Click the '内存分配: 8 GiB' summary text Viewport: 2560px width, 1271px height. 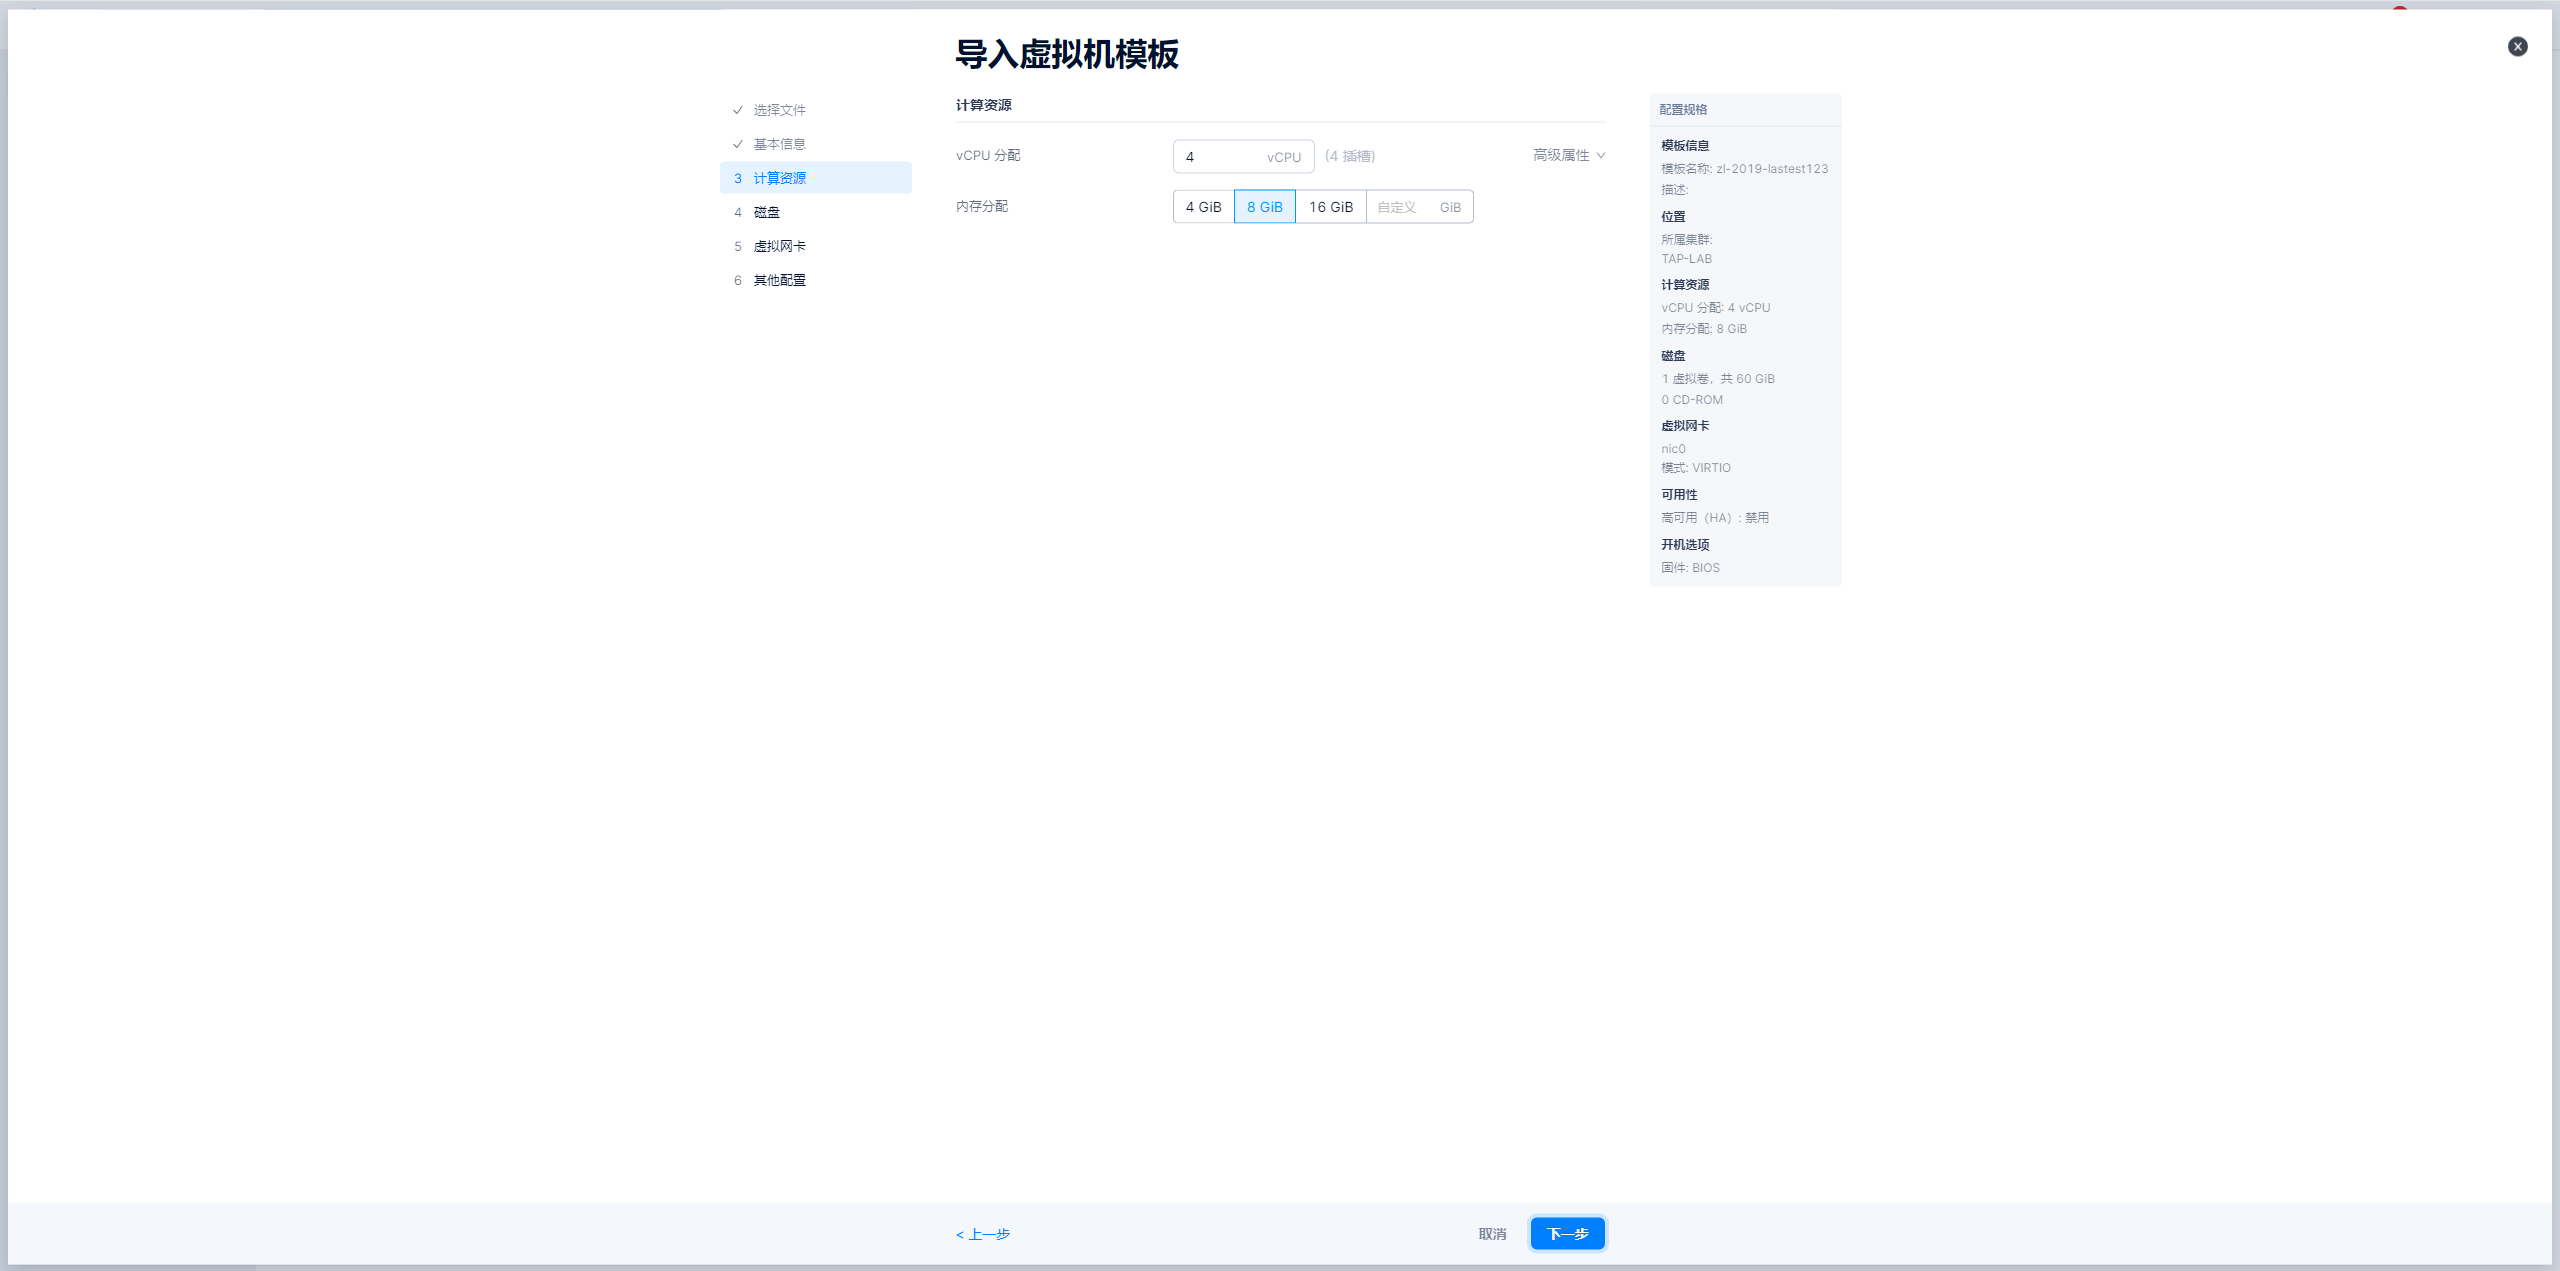point(1703,329)
